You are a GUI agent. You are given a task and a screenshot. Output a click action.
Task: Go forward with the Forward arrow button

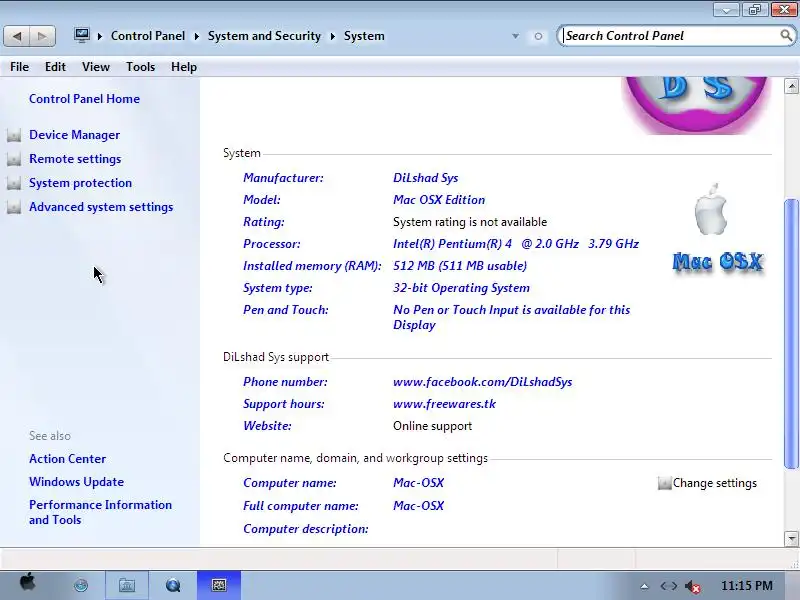tap(42, 36)
